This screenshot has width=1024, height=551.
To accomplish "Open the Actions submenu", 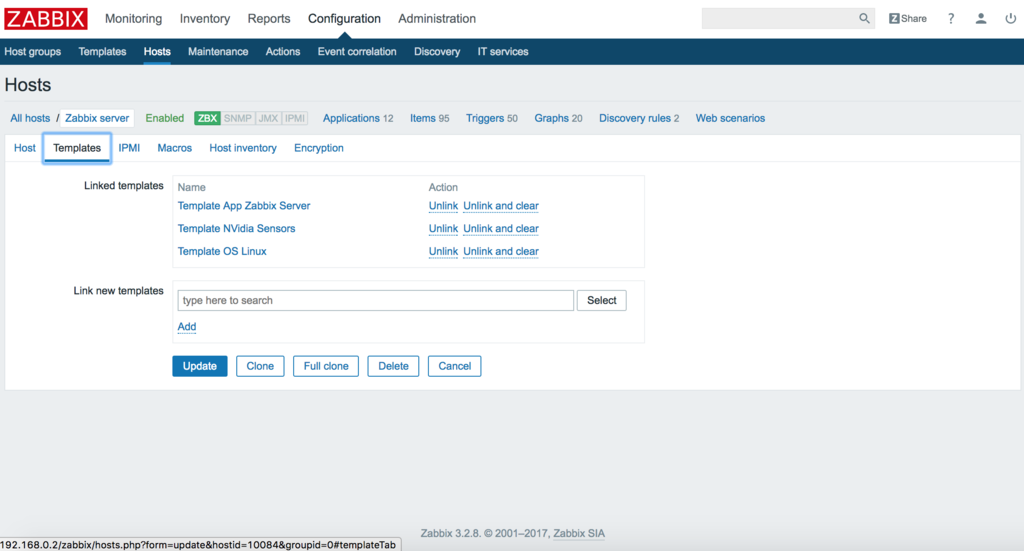I will tap(283, 52).
